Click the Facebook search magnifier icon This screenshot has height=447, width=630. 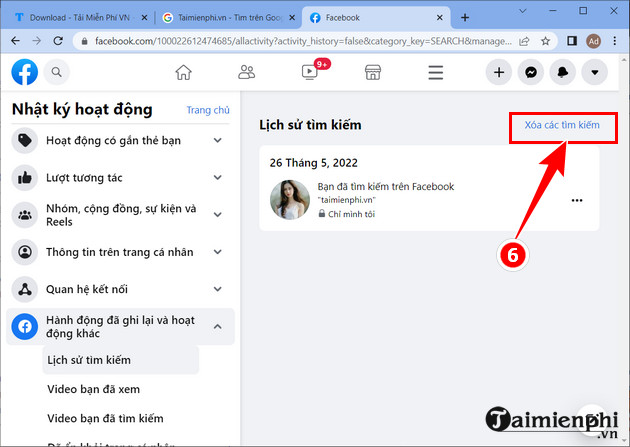[57, 72]
